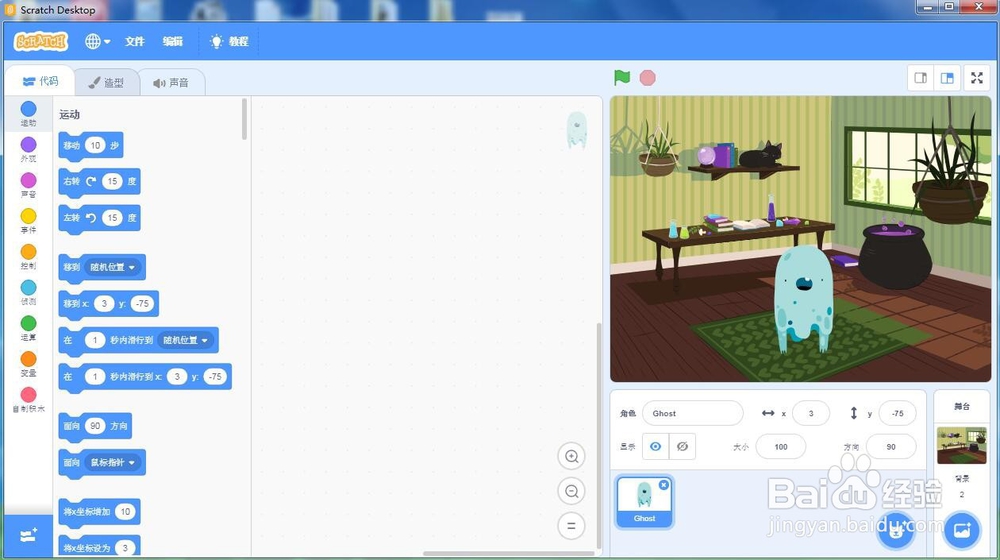The width and height of the screenshot is (1000, 560).
Task: Click seconds value in 滑行到 x y block
Action: coord(95,377)
